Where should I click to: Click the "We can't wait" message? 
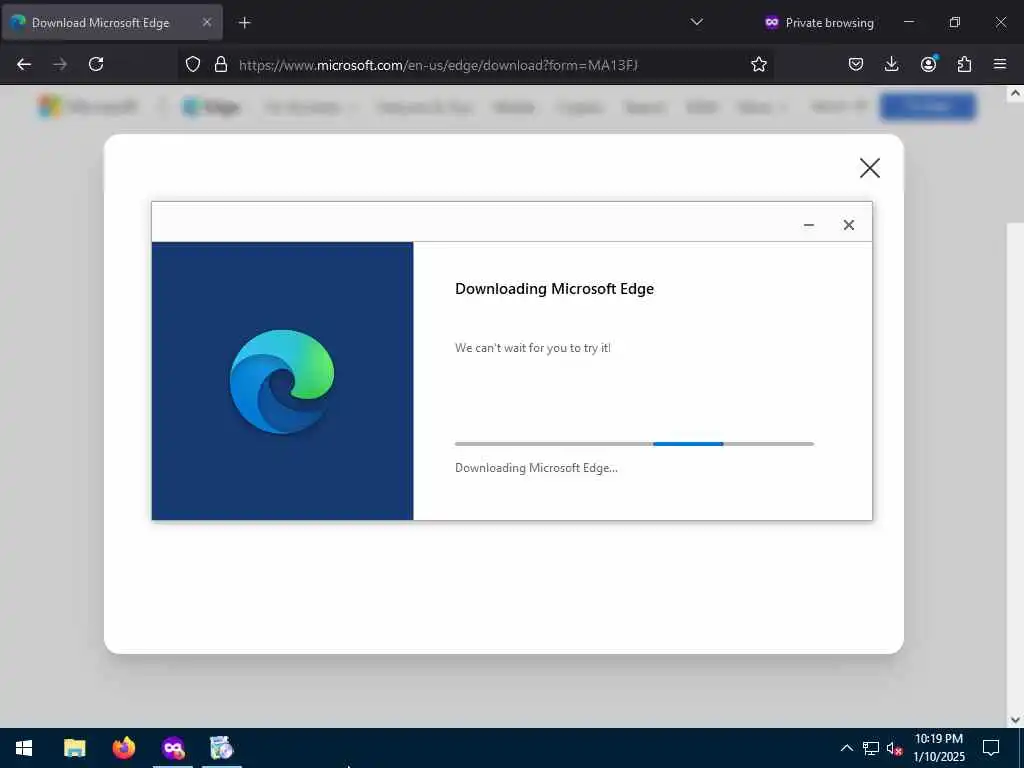coord(533,348)
